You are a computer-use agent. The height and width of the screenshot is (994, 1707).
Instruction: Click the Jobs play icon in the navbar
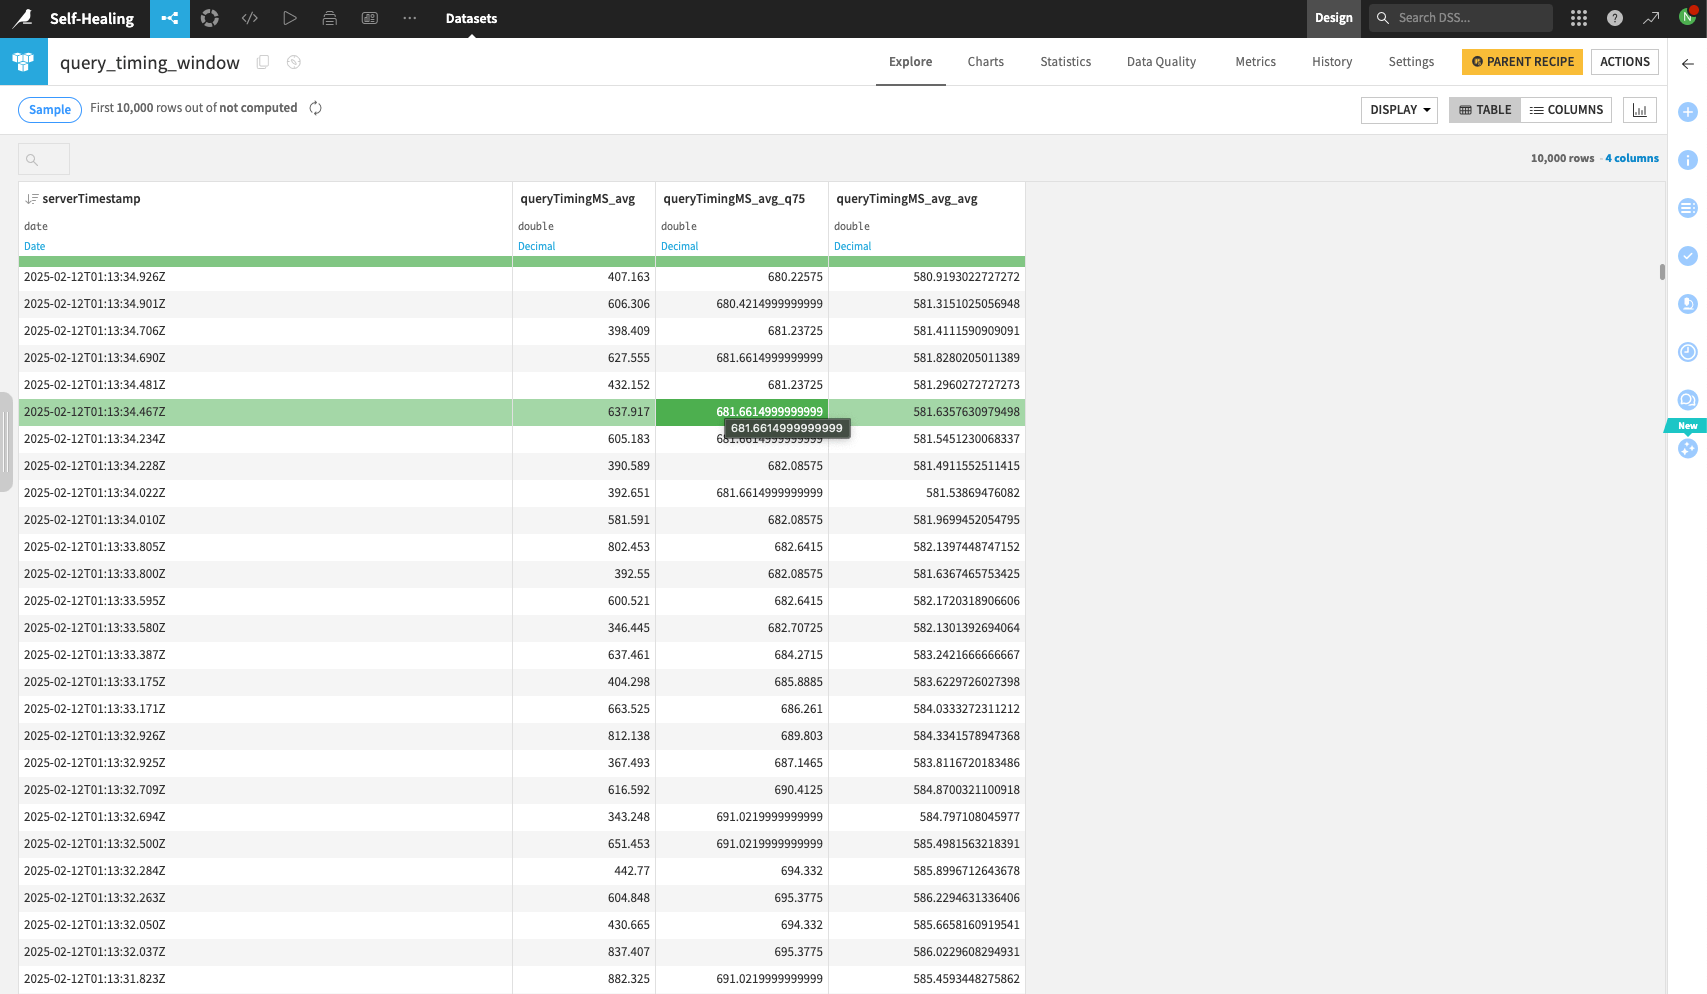point(290,18)
